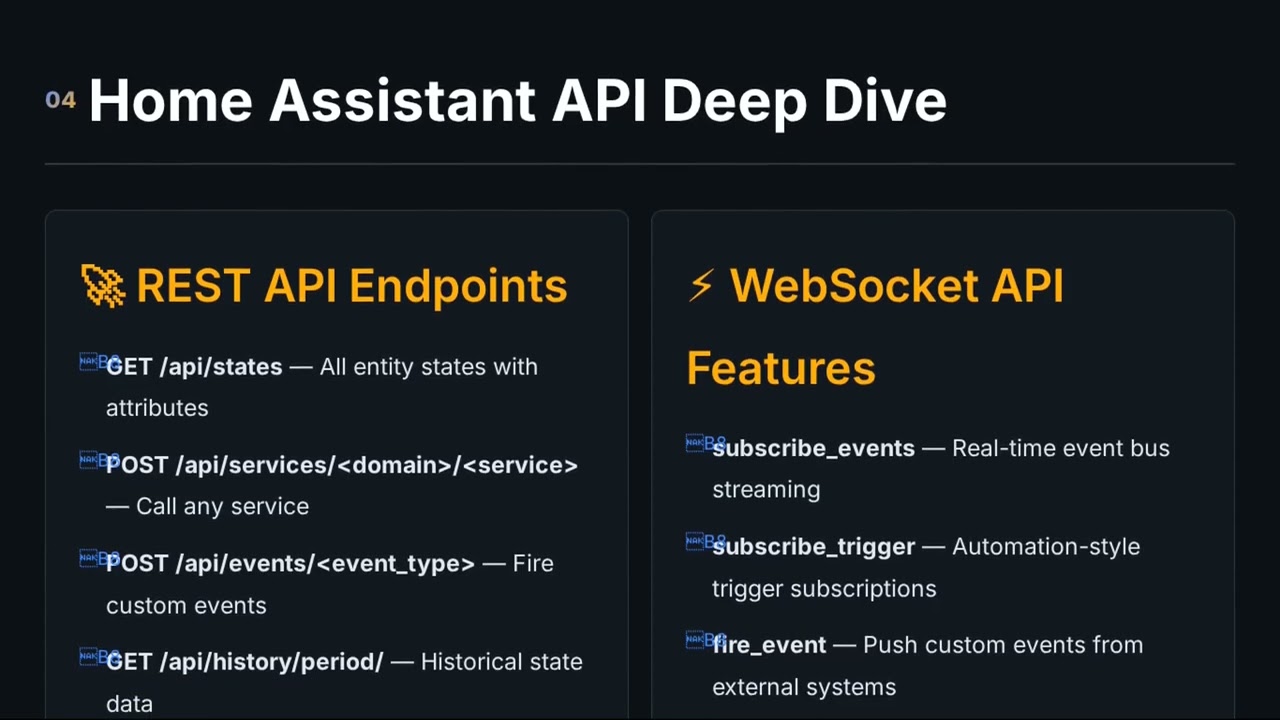Select the bullet glyph before POST /api/services

[94, 461]
